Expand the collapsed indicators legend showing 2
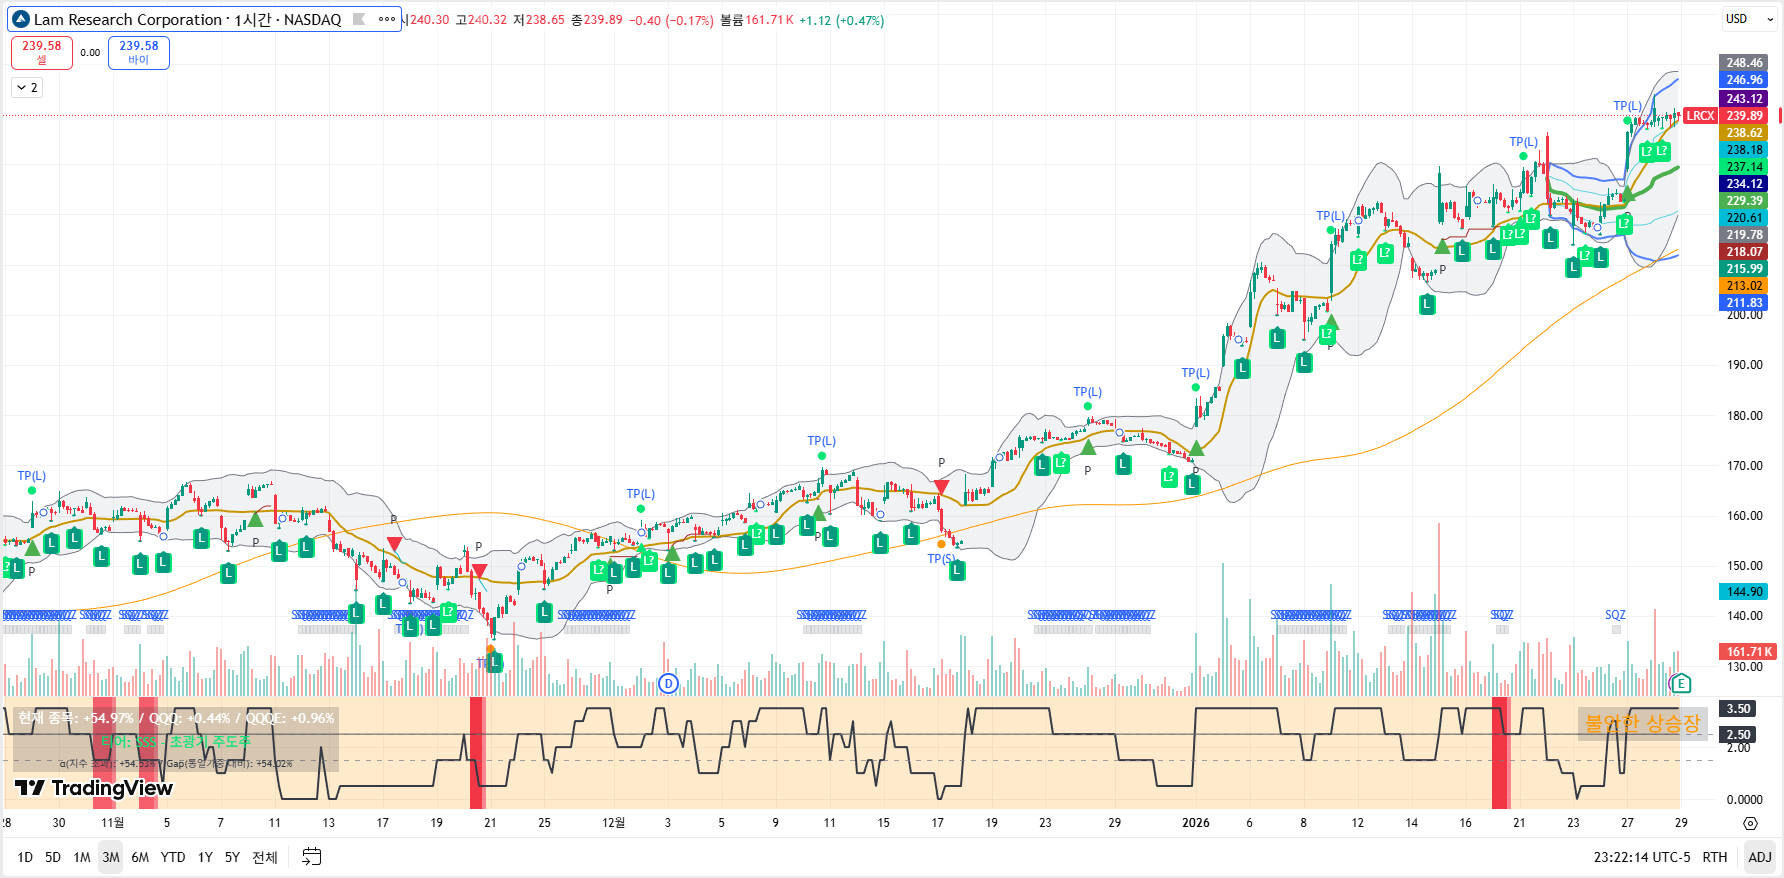Viewport: 1784px width, 878px height. [27, 88]
